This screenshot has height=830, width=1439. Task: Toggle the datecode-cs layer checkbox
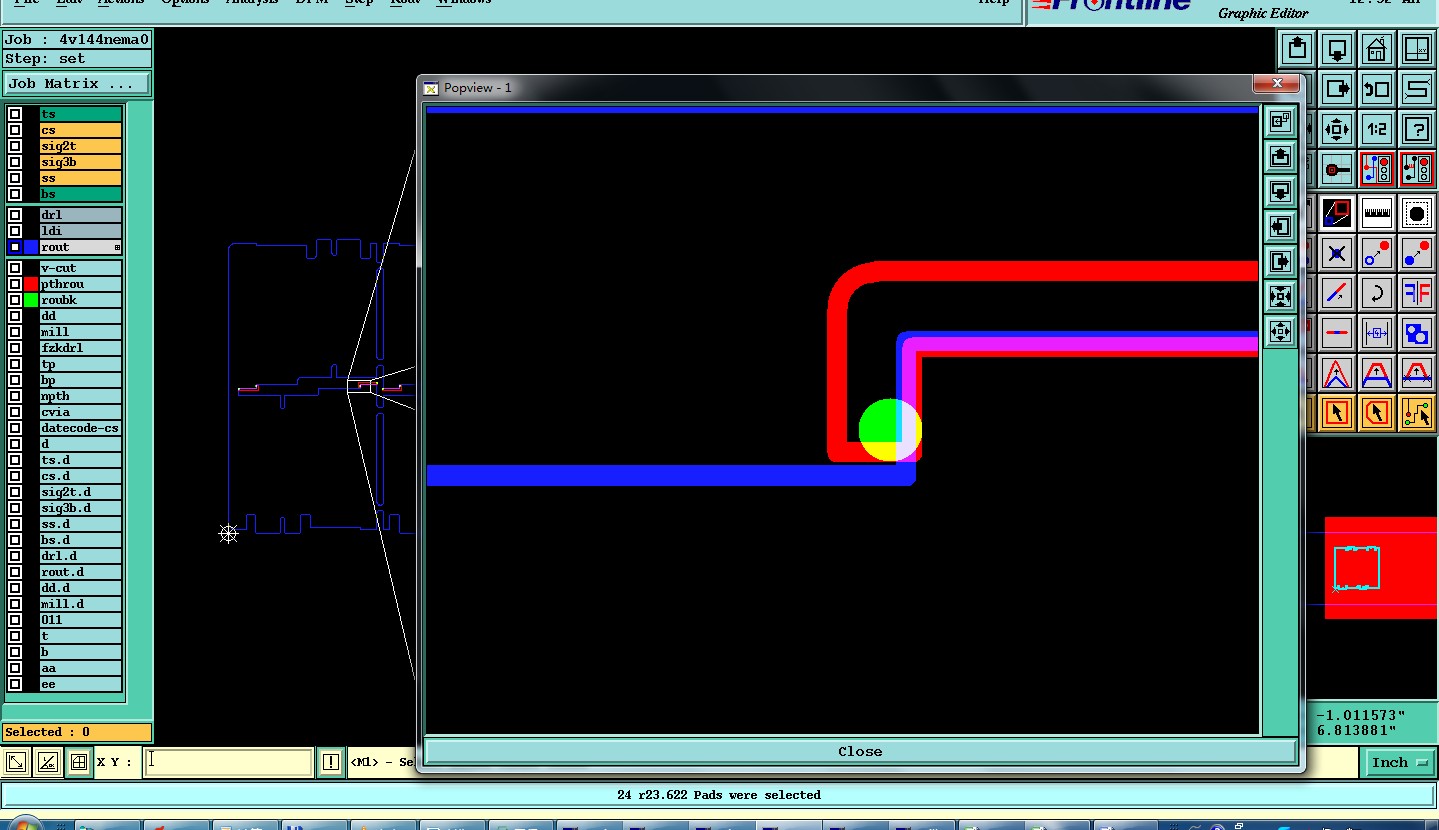click(15, 428)
